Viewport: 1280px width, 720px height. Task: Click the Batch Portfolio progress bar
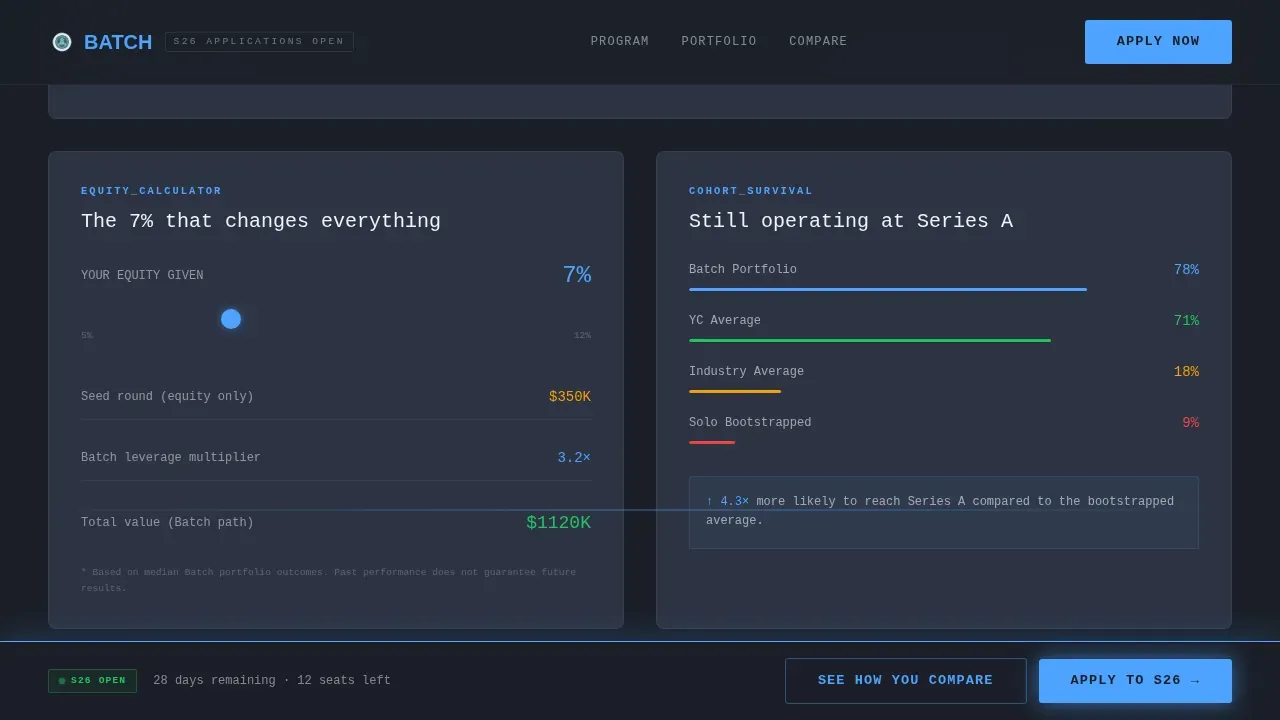pyautogui.click(x=888, y=290)
